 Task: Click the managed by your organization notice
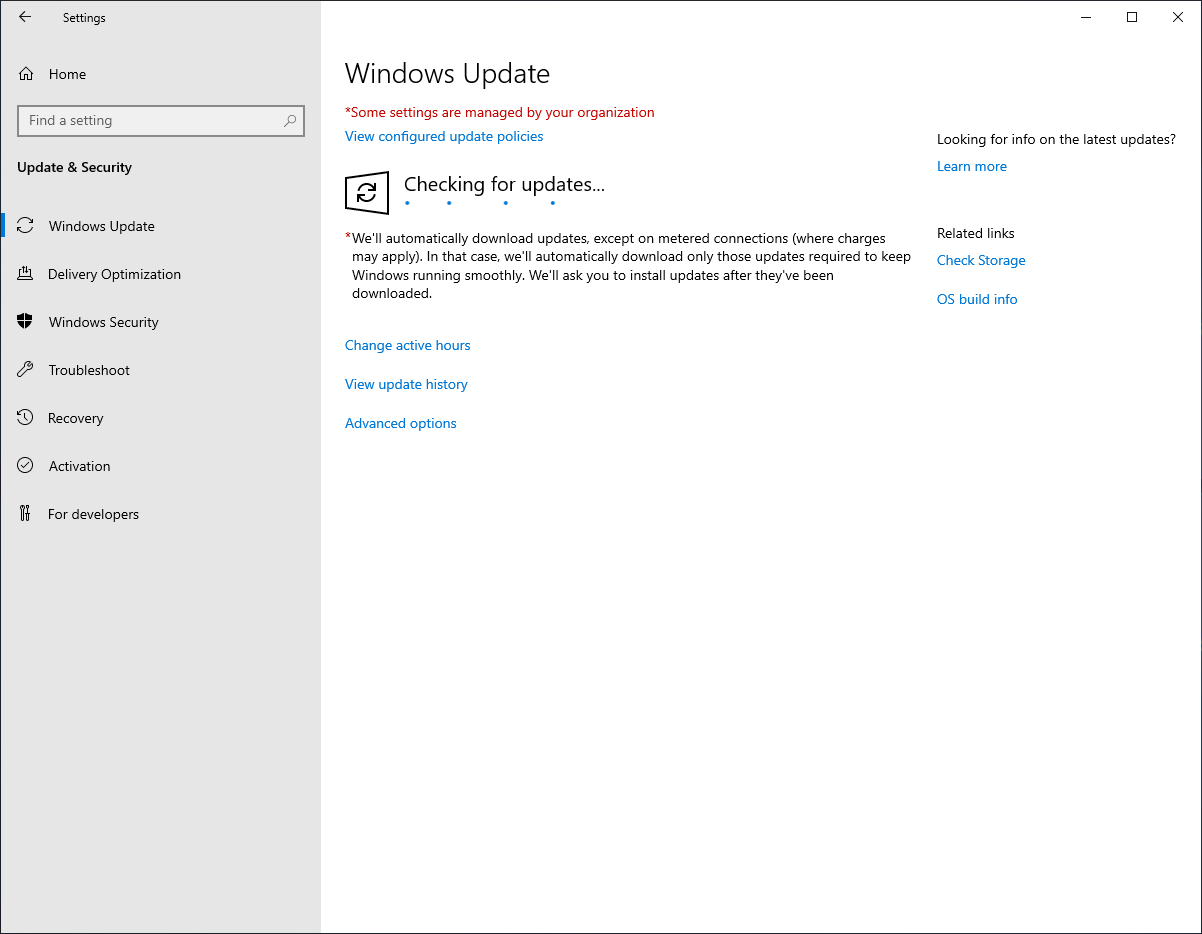point(500,112)
